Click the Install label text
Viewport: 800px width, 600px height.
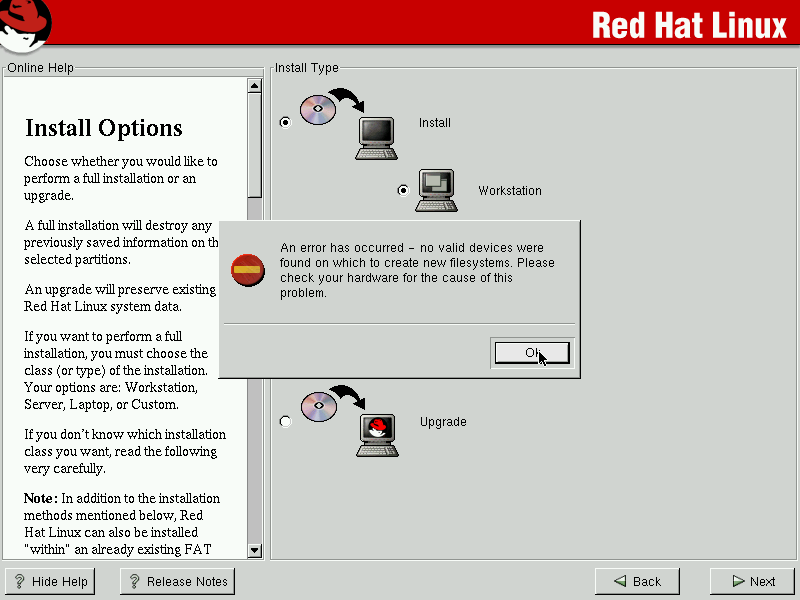click(435, 123)
